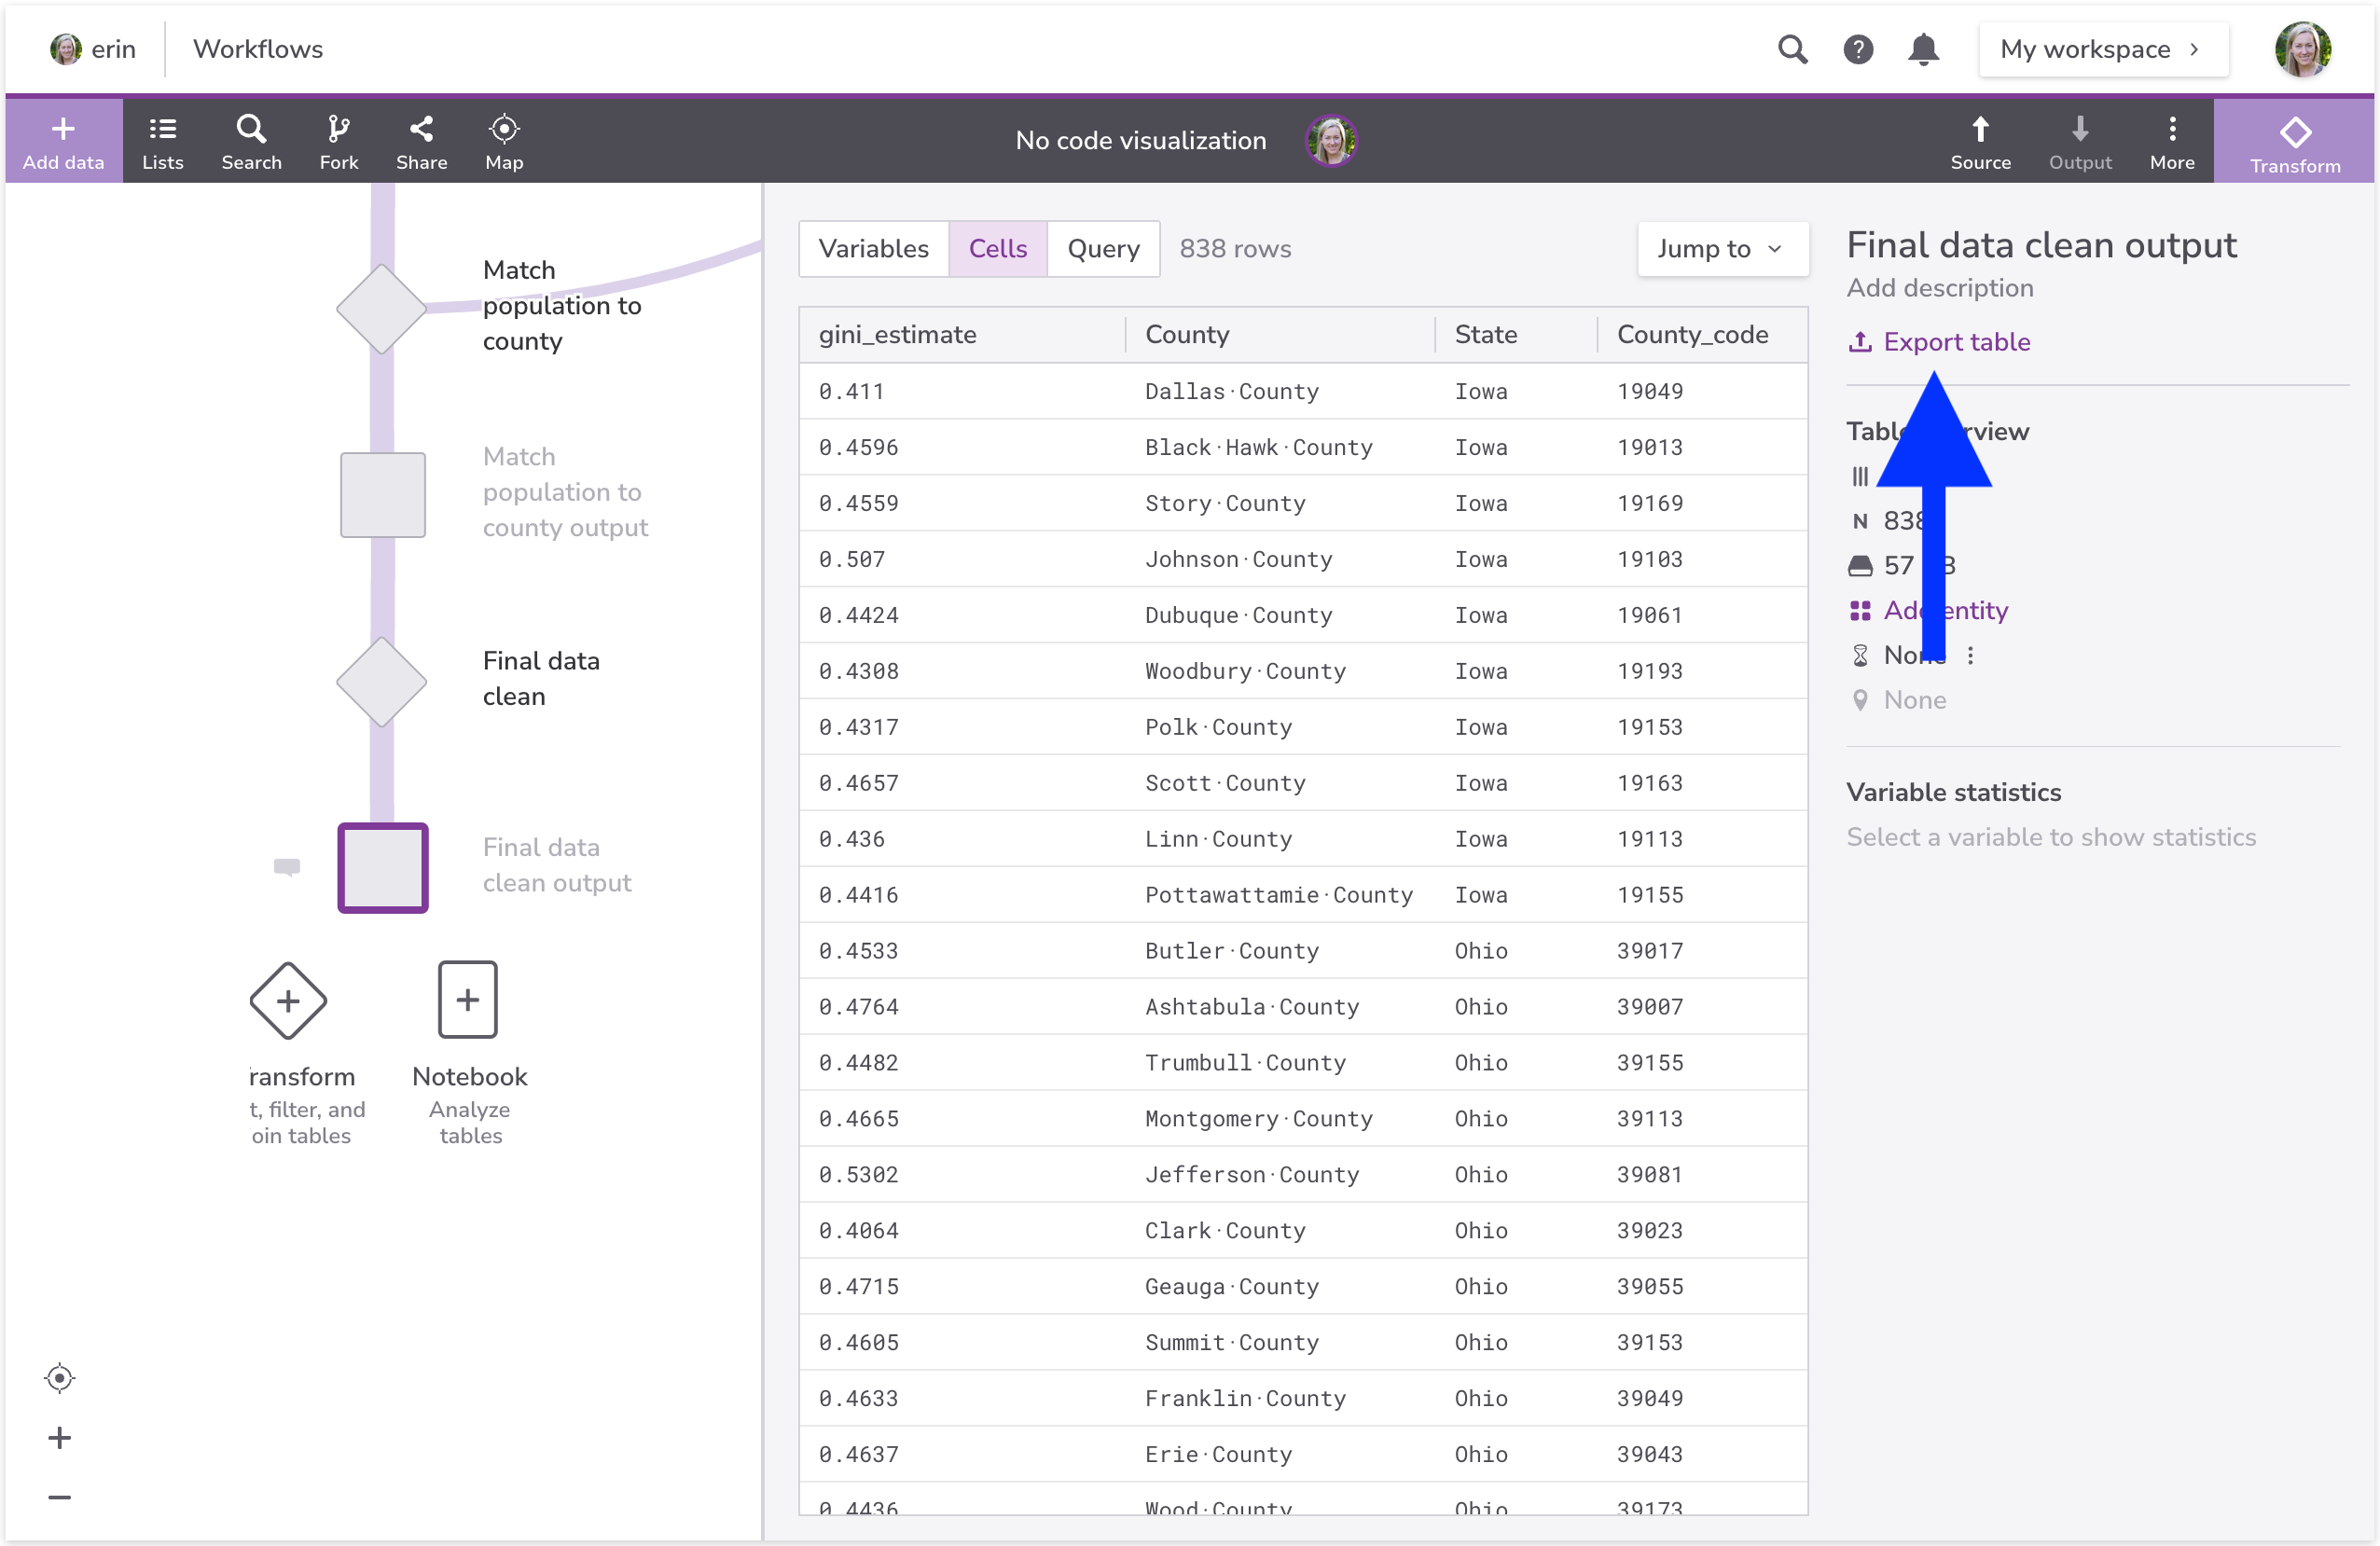Open the notifications bell
Viewport: 2380px width, 1546px height.
point(1923,49)
